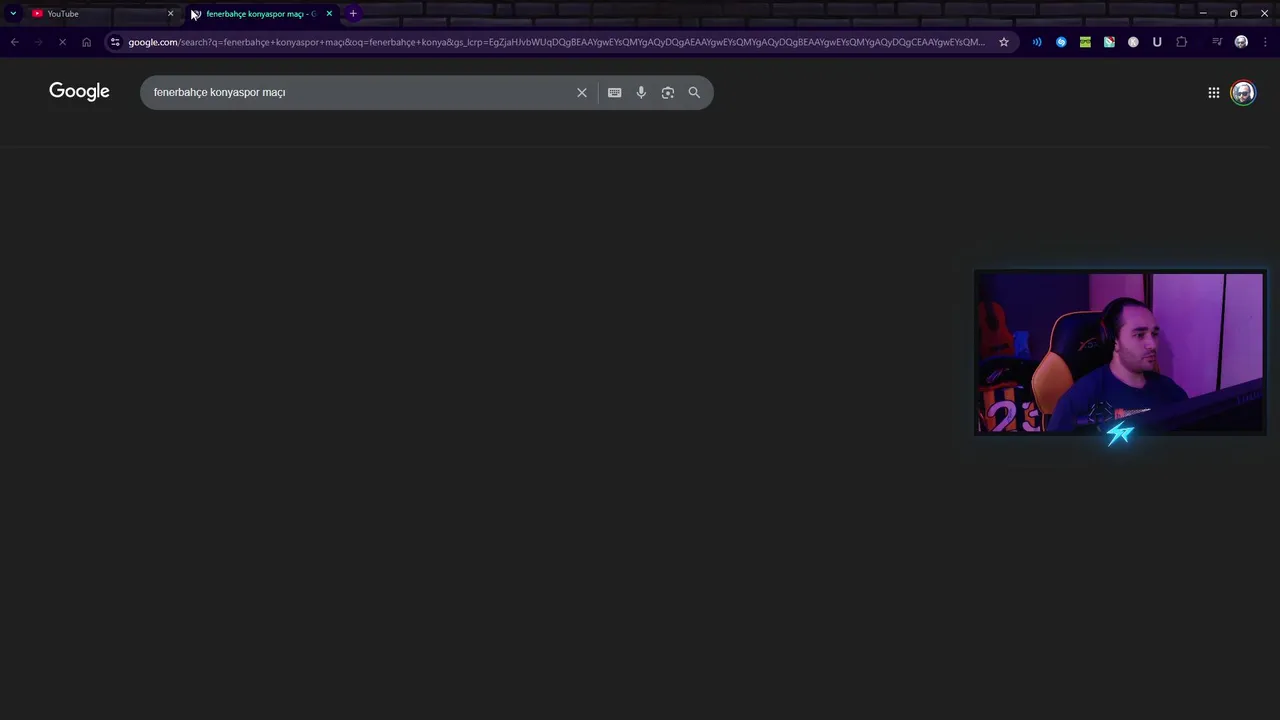Bookmark this page with the star

(x=1004, y=42)
